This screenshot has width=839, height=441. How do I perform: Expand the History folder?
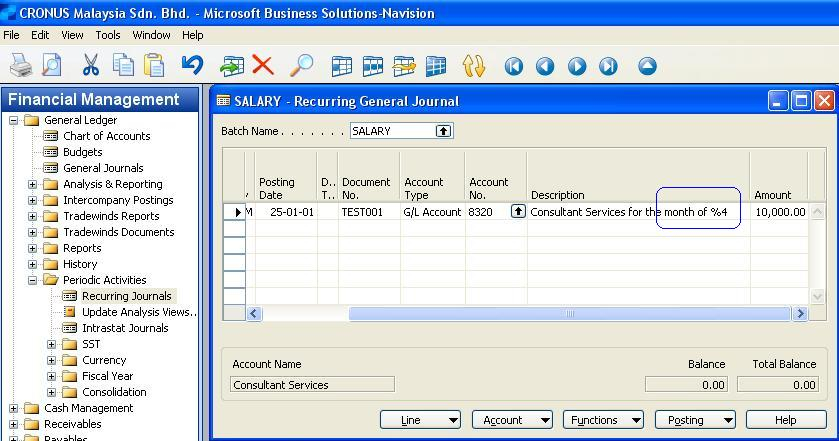[x=33, y=264]
